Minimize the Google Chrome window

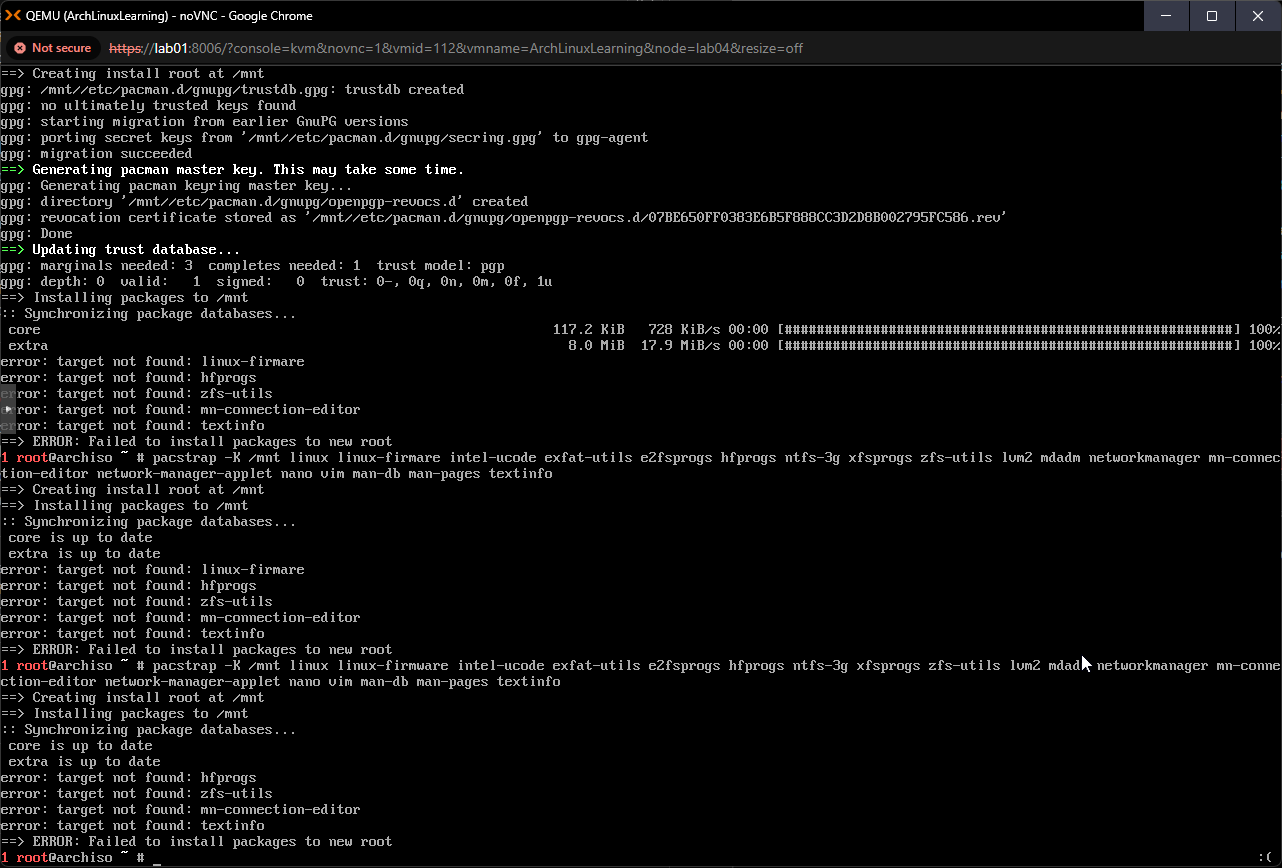1168,15
